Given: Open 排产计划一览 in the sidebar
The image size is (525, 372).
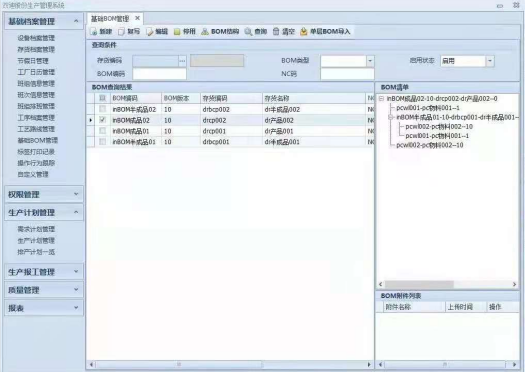Looking at the screenshot, I should [36, 252].
